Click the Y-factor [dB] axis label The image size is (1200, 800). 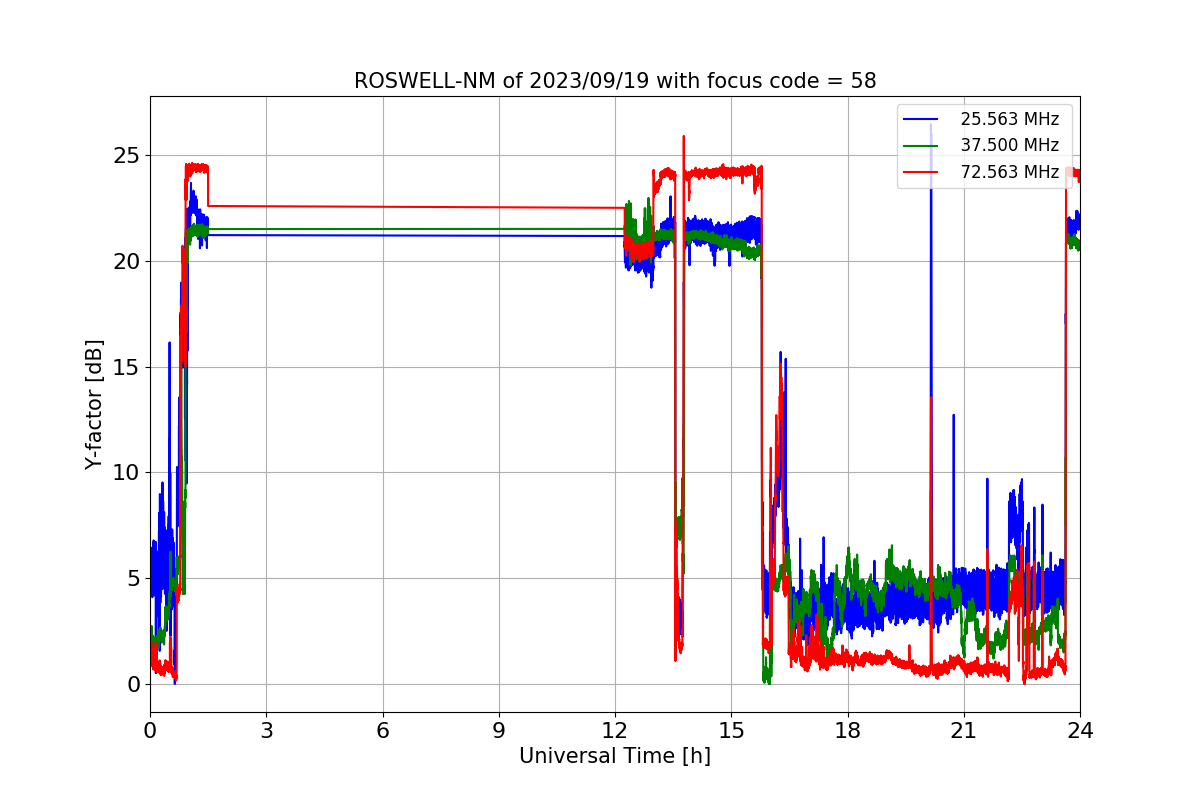tap(94, 404)
